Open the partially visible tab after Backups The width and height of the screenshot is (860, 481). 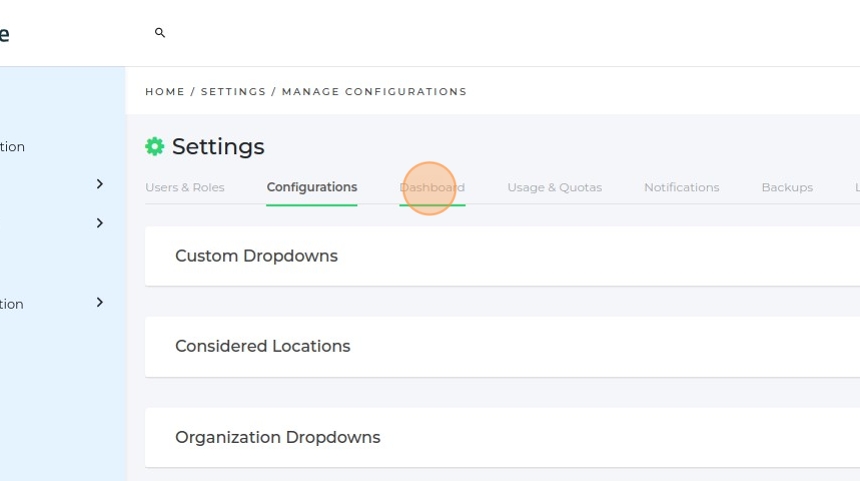(x=856, y=188)
